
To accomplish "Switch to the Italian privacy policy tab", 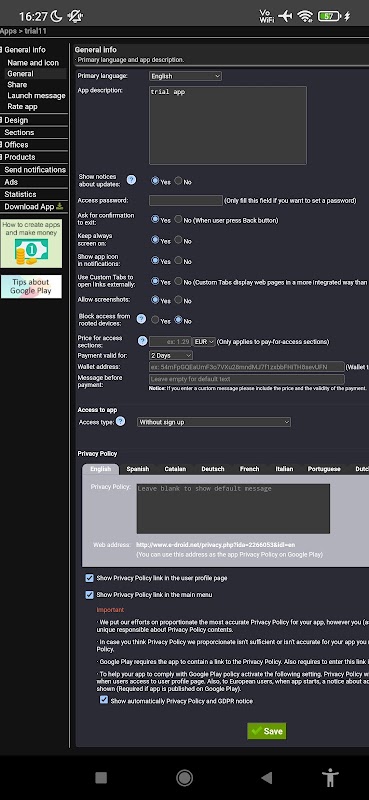I will tap(284, 469).
